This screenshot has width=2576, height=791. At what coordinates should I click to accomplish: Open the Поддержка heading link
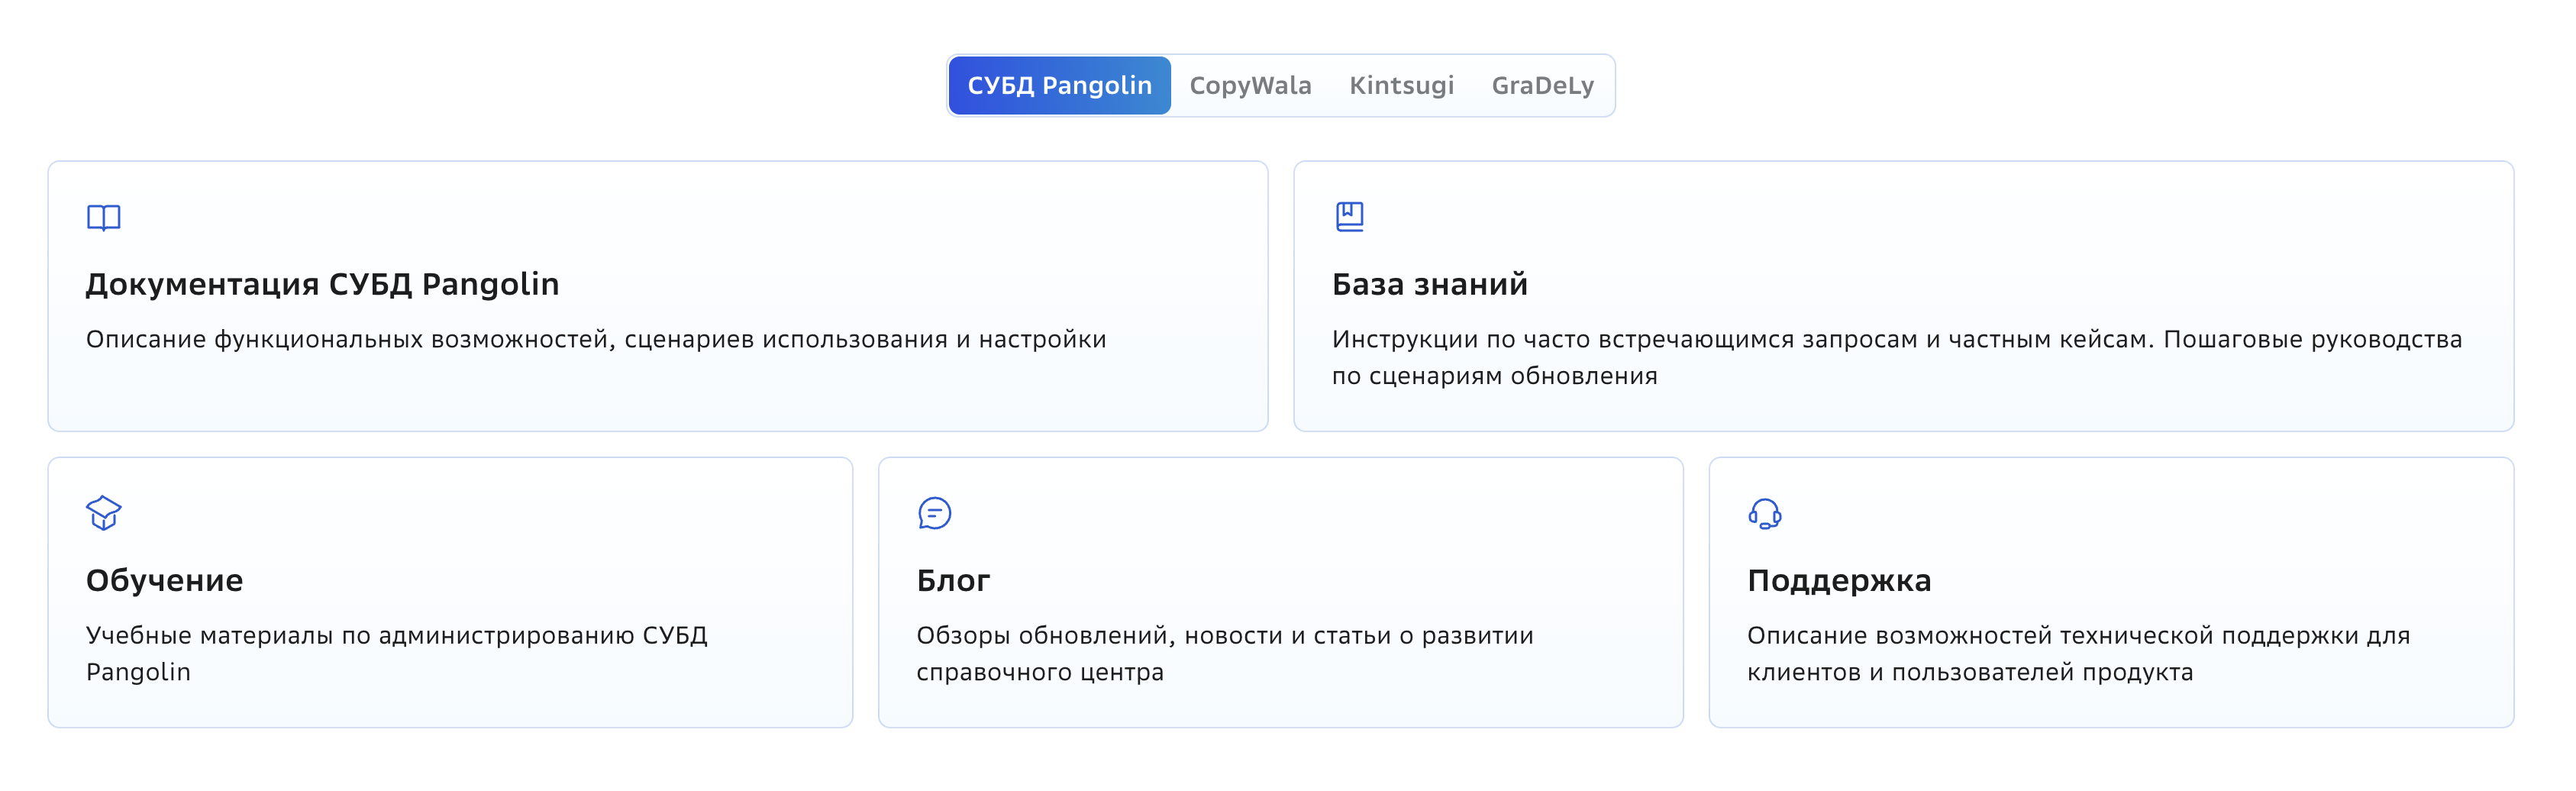(1839, 581)
